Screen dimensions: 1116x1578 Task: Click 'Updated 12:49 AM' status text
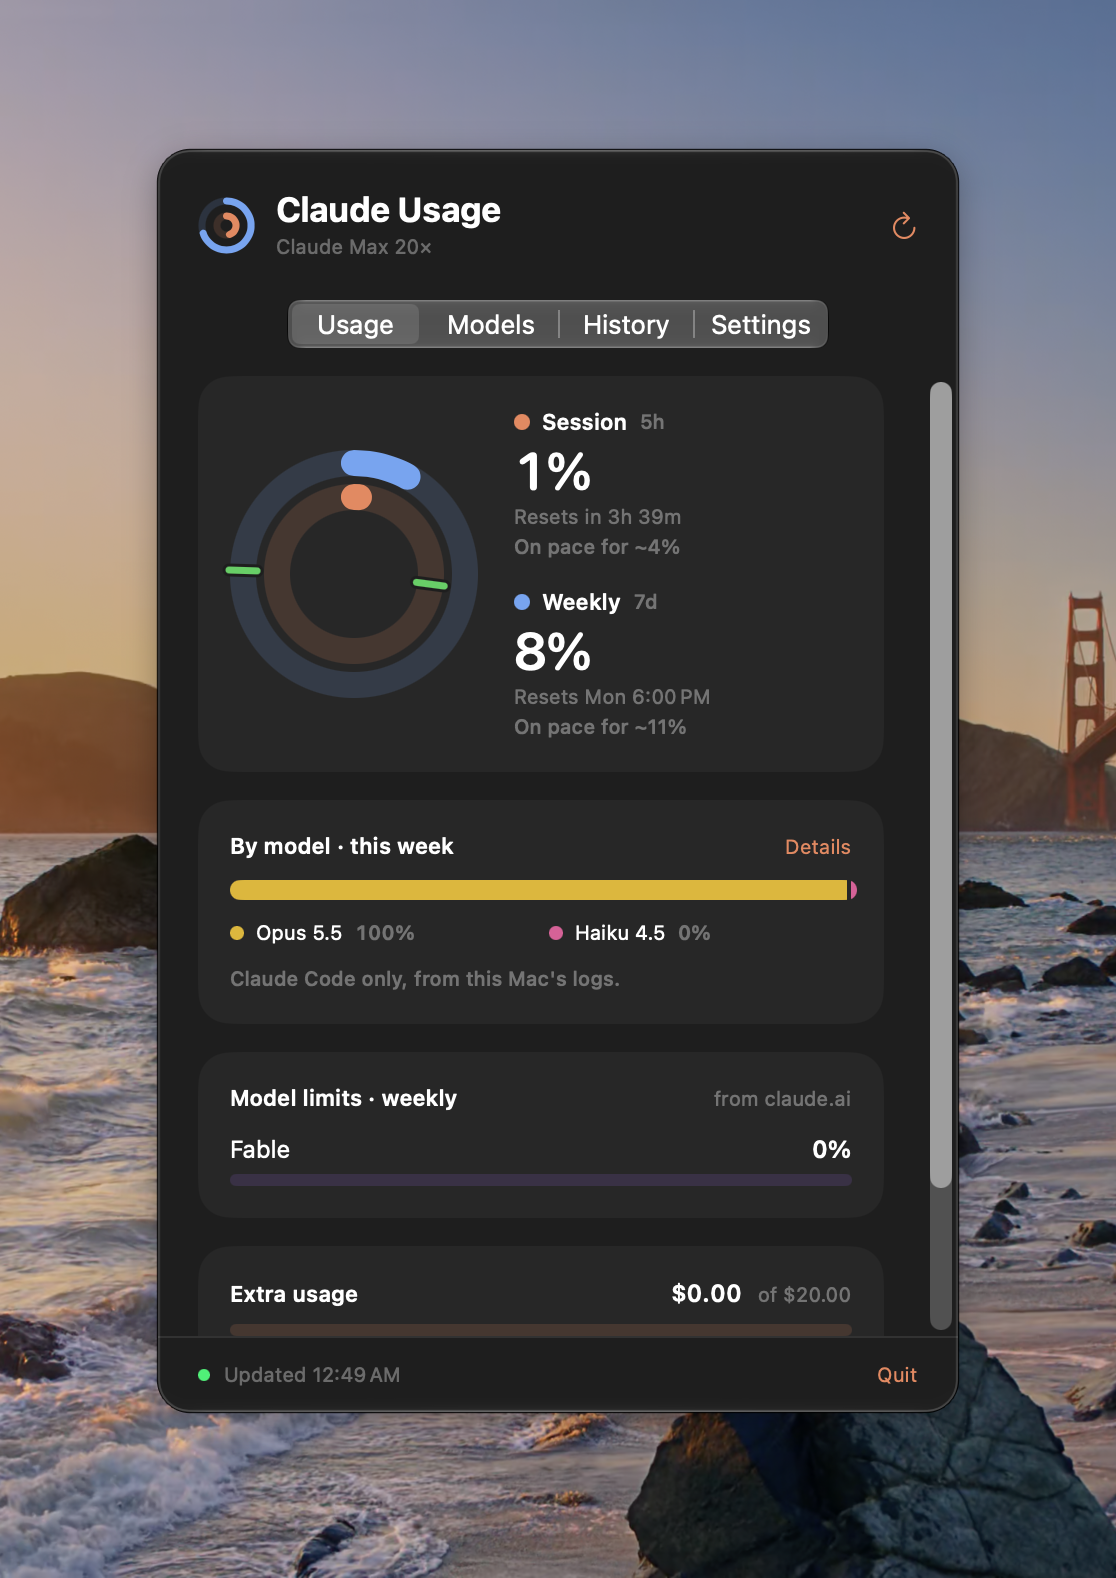[312, 1375]
